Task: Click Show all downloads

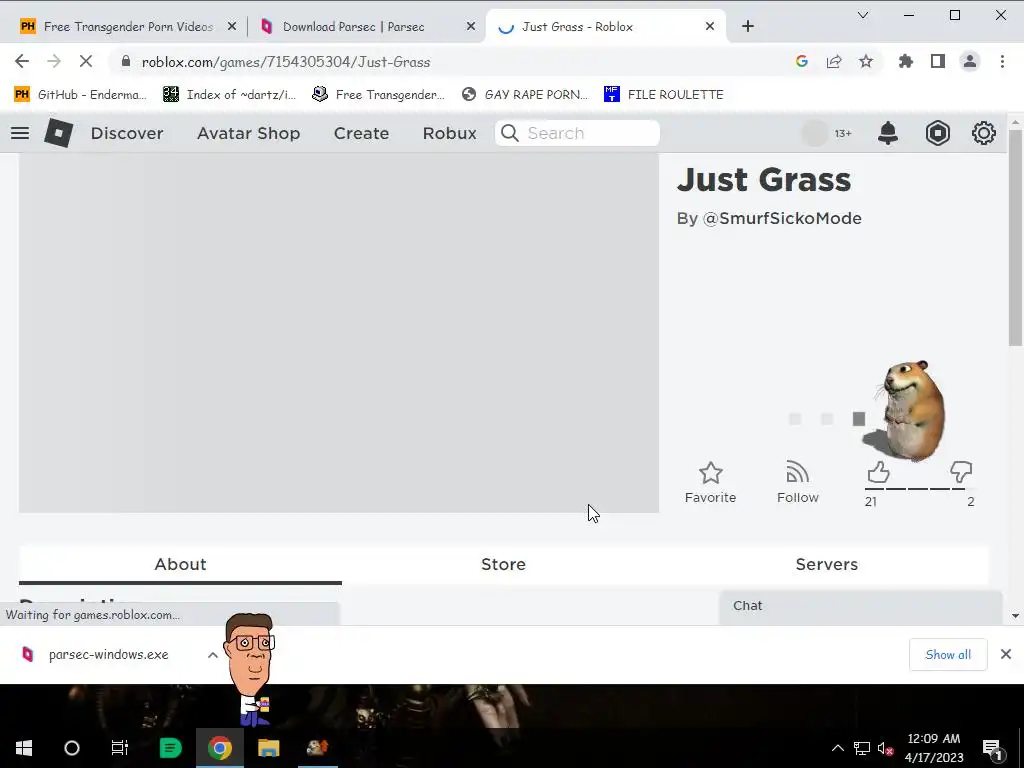Action: tap(948, 654)
